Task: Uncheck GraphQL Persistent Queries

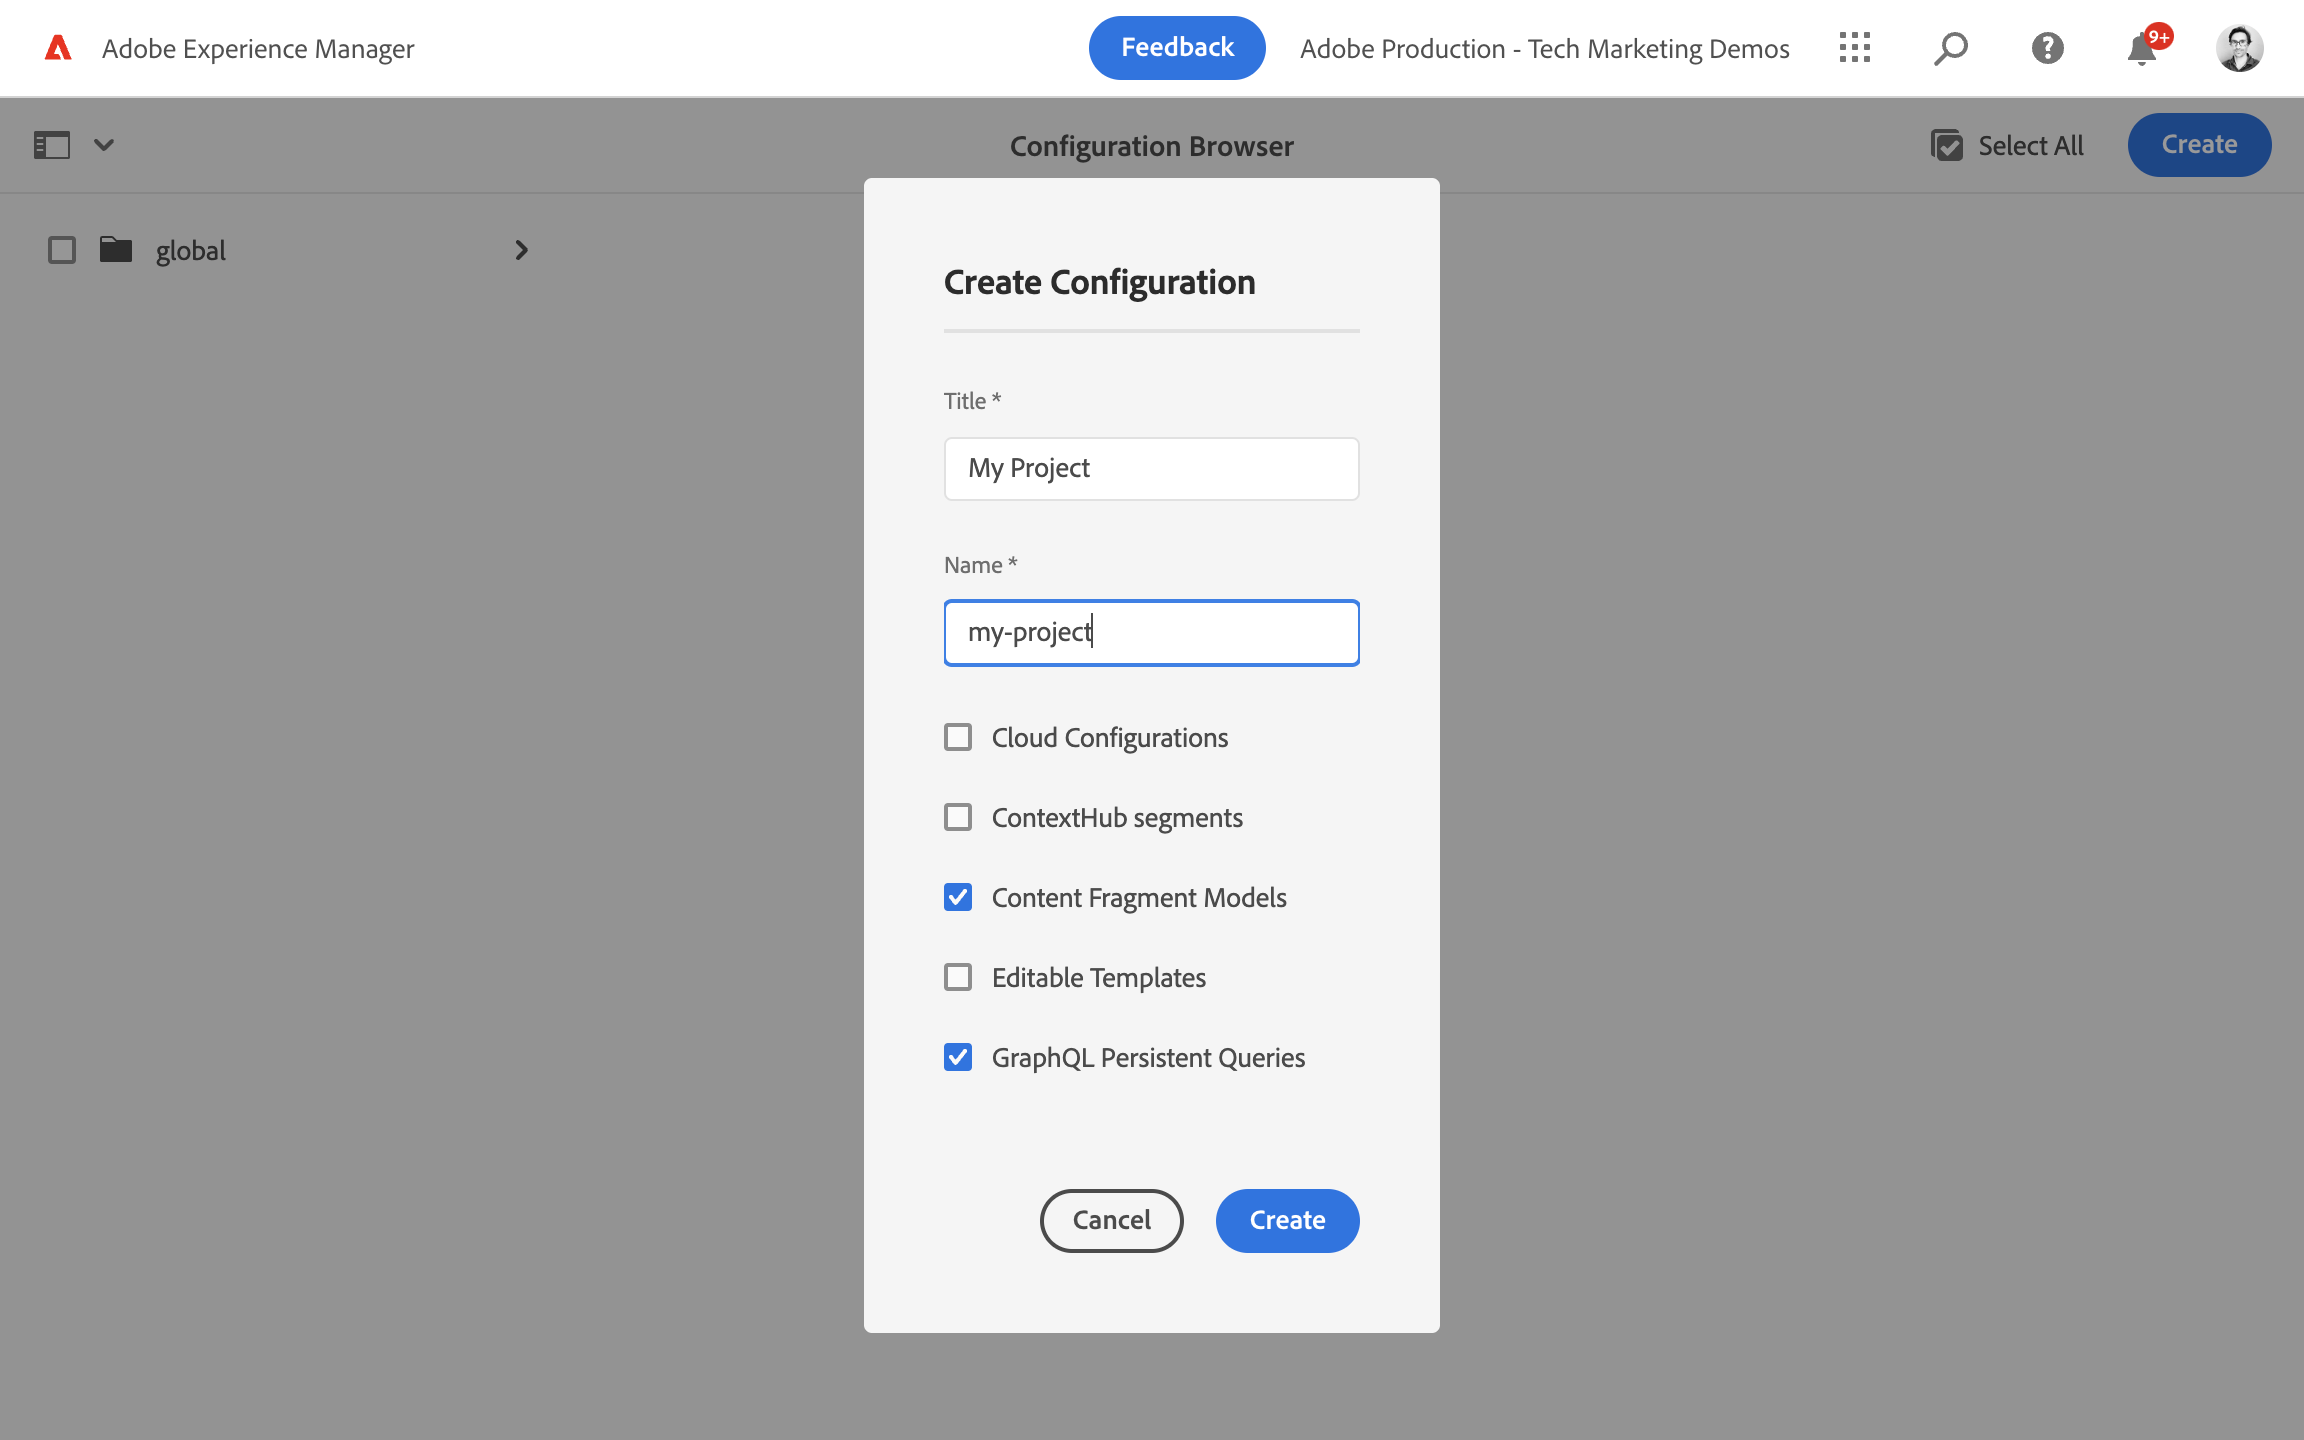Action: pos(958,1058)
